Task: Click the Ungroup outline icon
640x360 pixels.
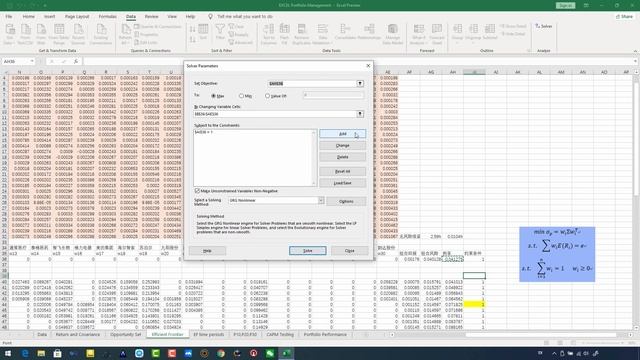Action: coord(473,33)
